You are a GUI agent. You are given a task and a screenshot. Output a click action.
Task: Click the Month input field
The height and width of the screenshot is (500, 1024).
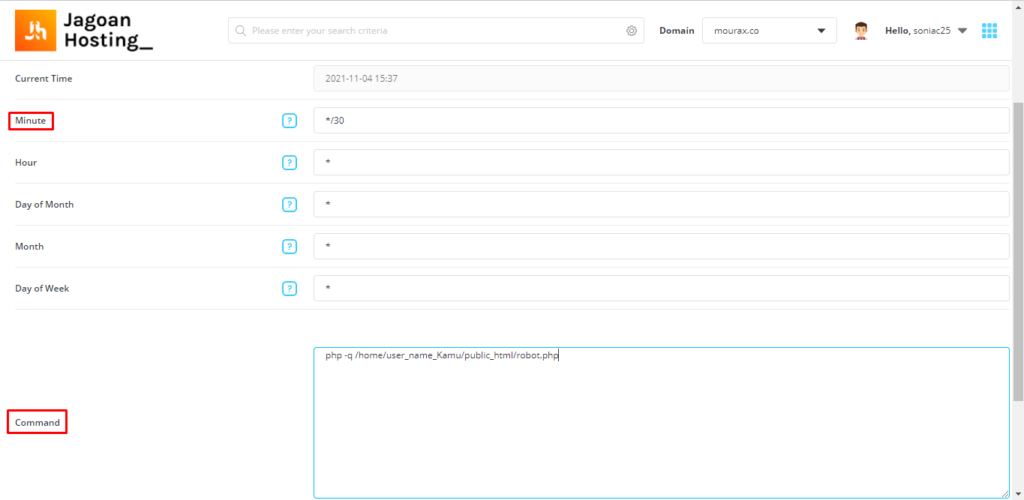[x=660, y=247]
